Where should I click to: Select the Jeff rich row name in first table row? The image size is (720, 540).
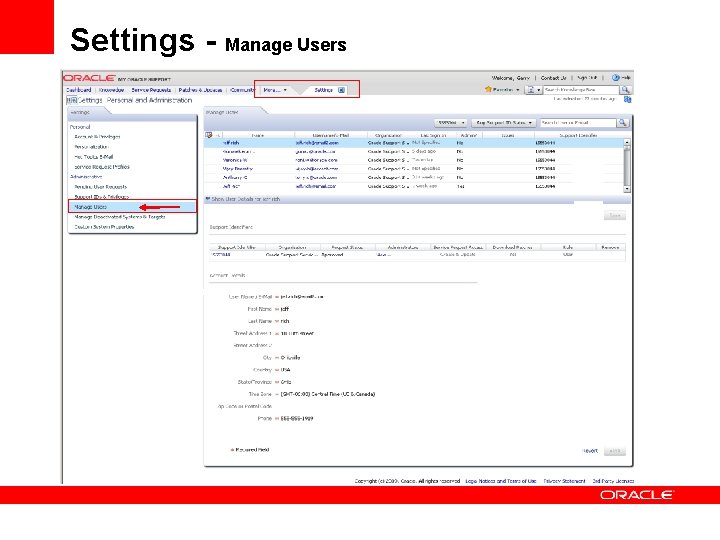click(x=231, y=143)
